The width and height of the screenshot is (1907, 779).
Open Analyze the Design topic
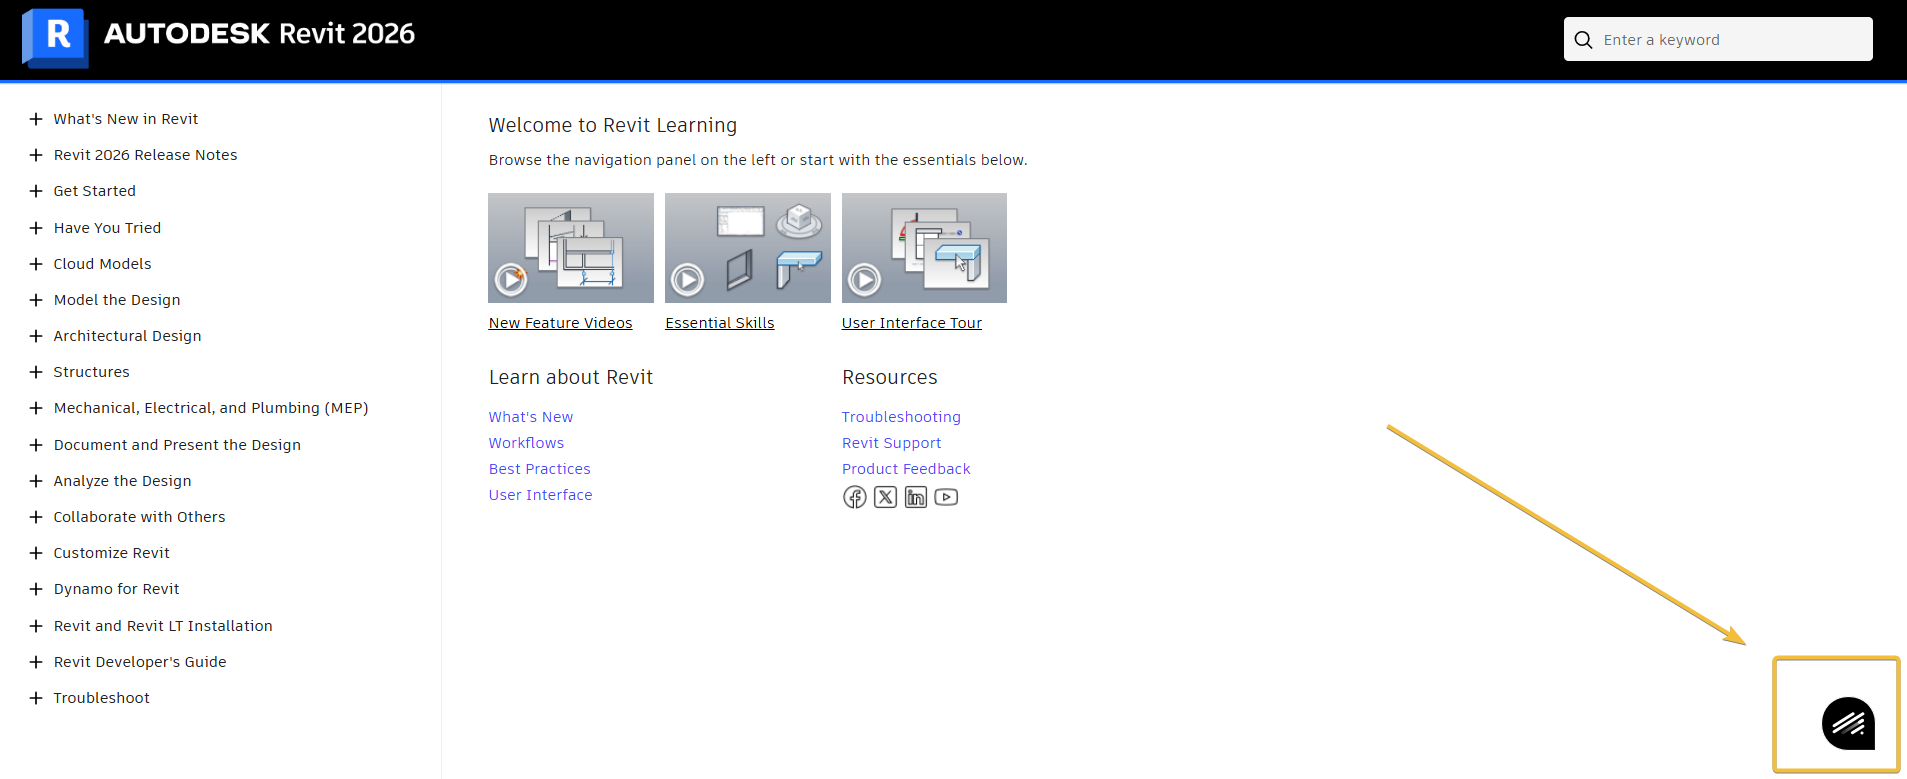(x=122, y=481)
